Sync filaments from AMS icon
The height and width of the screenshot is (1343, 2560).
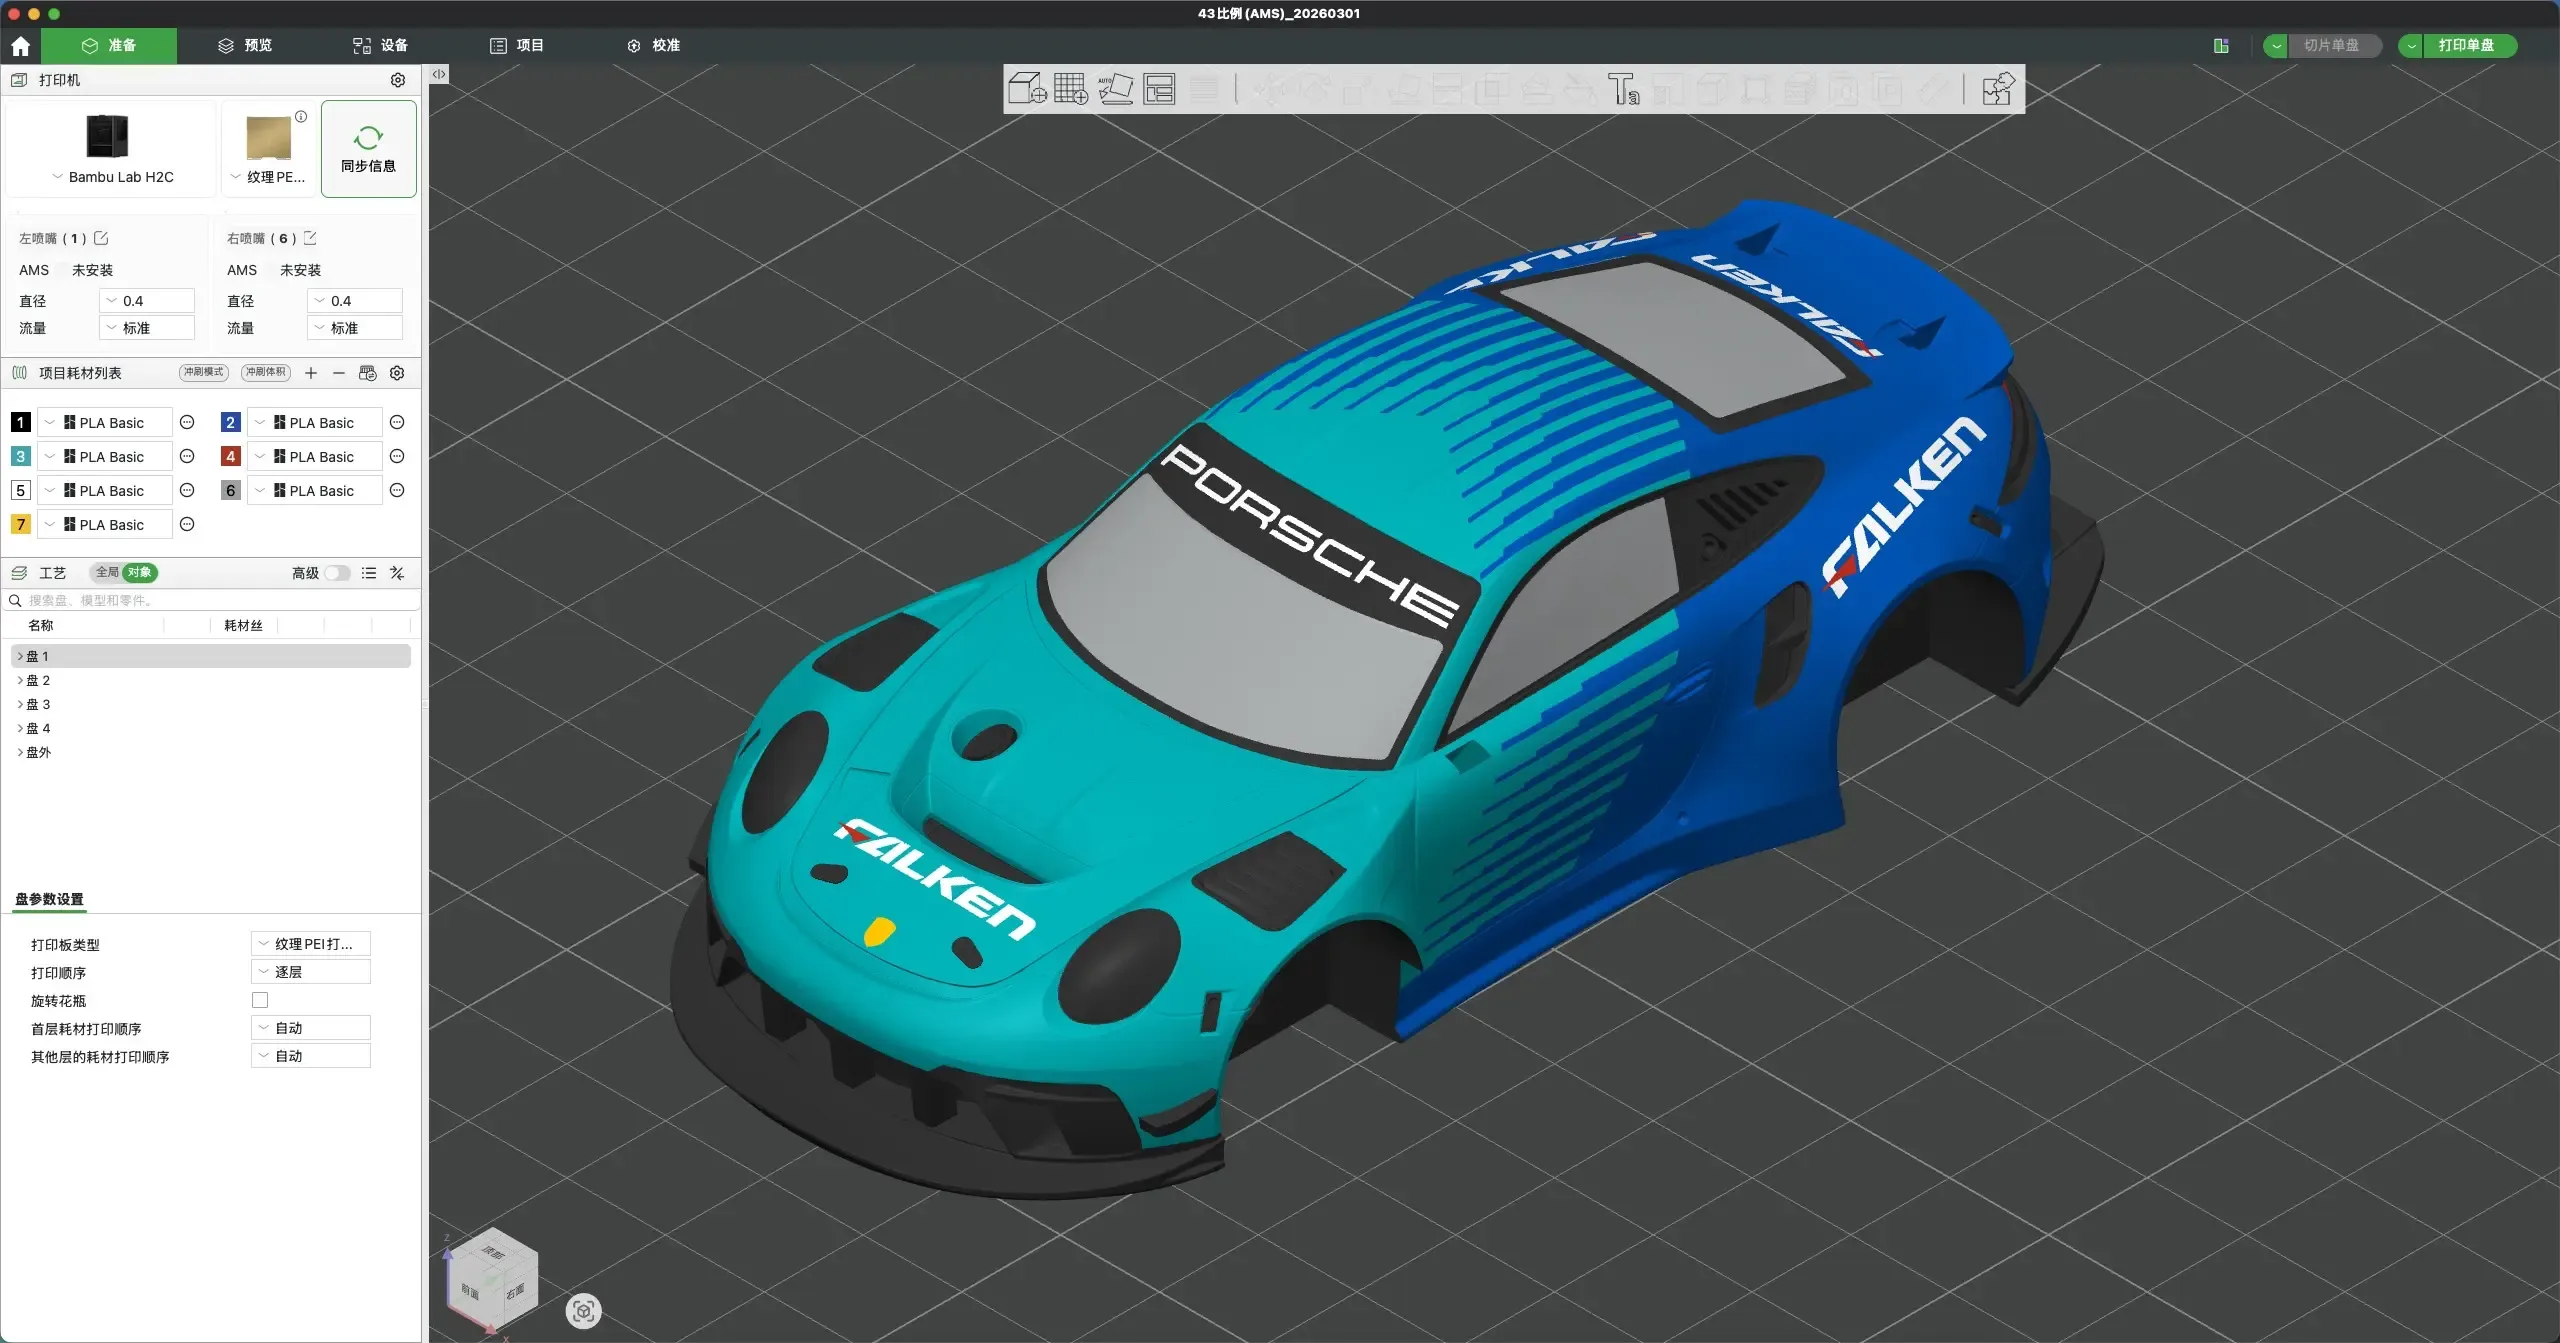(368, 373)
